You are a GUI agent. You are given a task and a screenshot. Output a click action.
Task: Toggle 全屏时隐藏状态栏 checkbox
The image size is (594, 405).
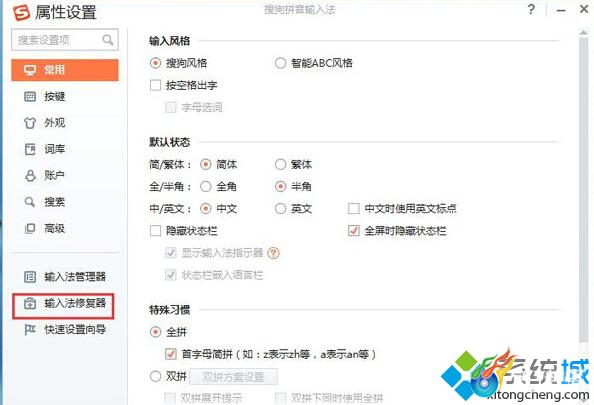(x=353, y=230)
